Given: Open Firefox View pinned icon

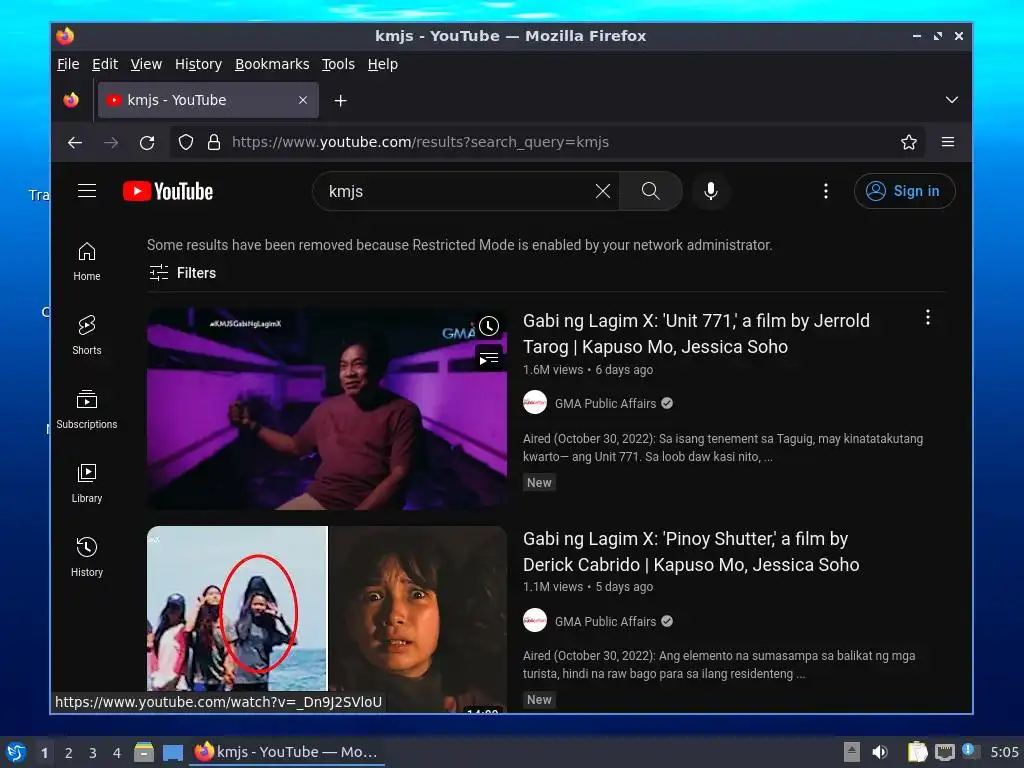Looking at the screenshot, I should (x=71, y=100).
